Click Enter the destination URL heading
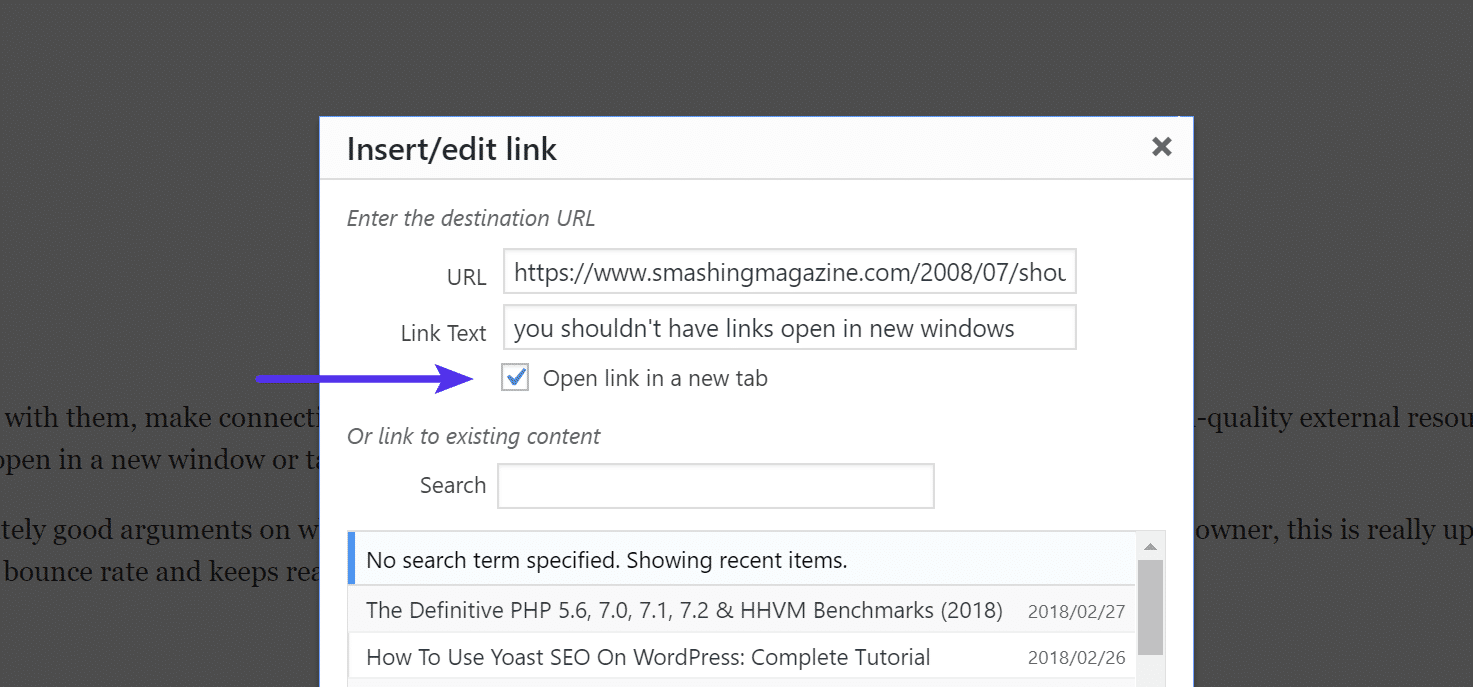The width and height of the screenshot is (1473, 687). [470, 218]
